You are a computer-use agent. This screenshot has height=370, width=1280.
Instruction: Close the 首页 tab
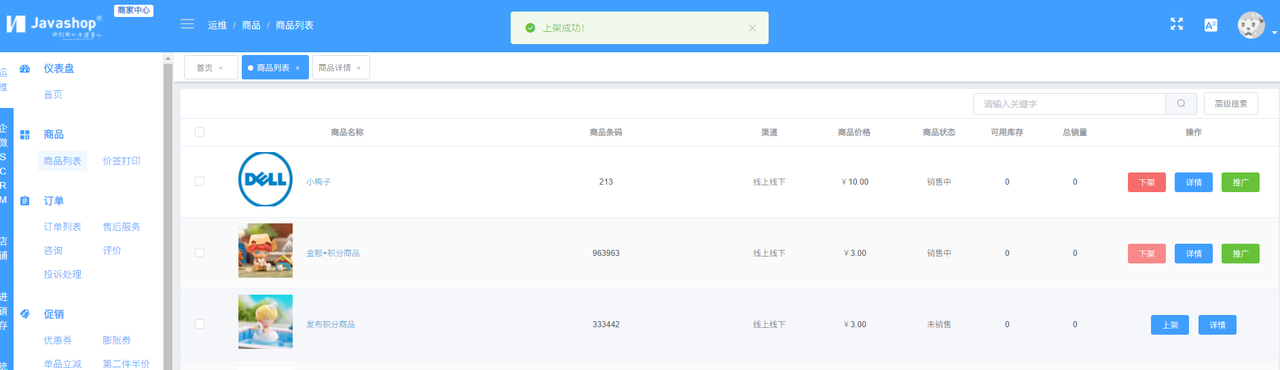(221, 68)
